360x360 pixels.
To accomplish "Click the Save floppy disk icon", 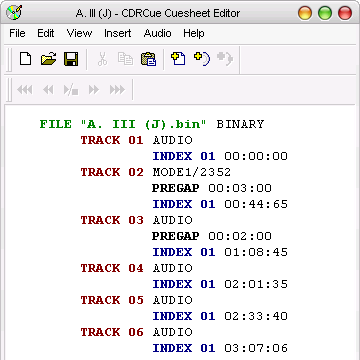I will coord(71,59).
